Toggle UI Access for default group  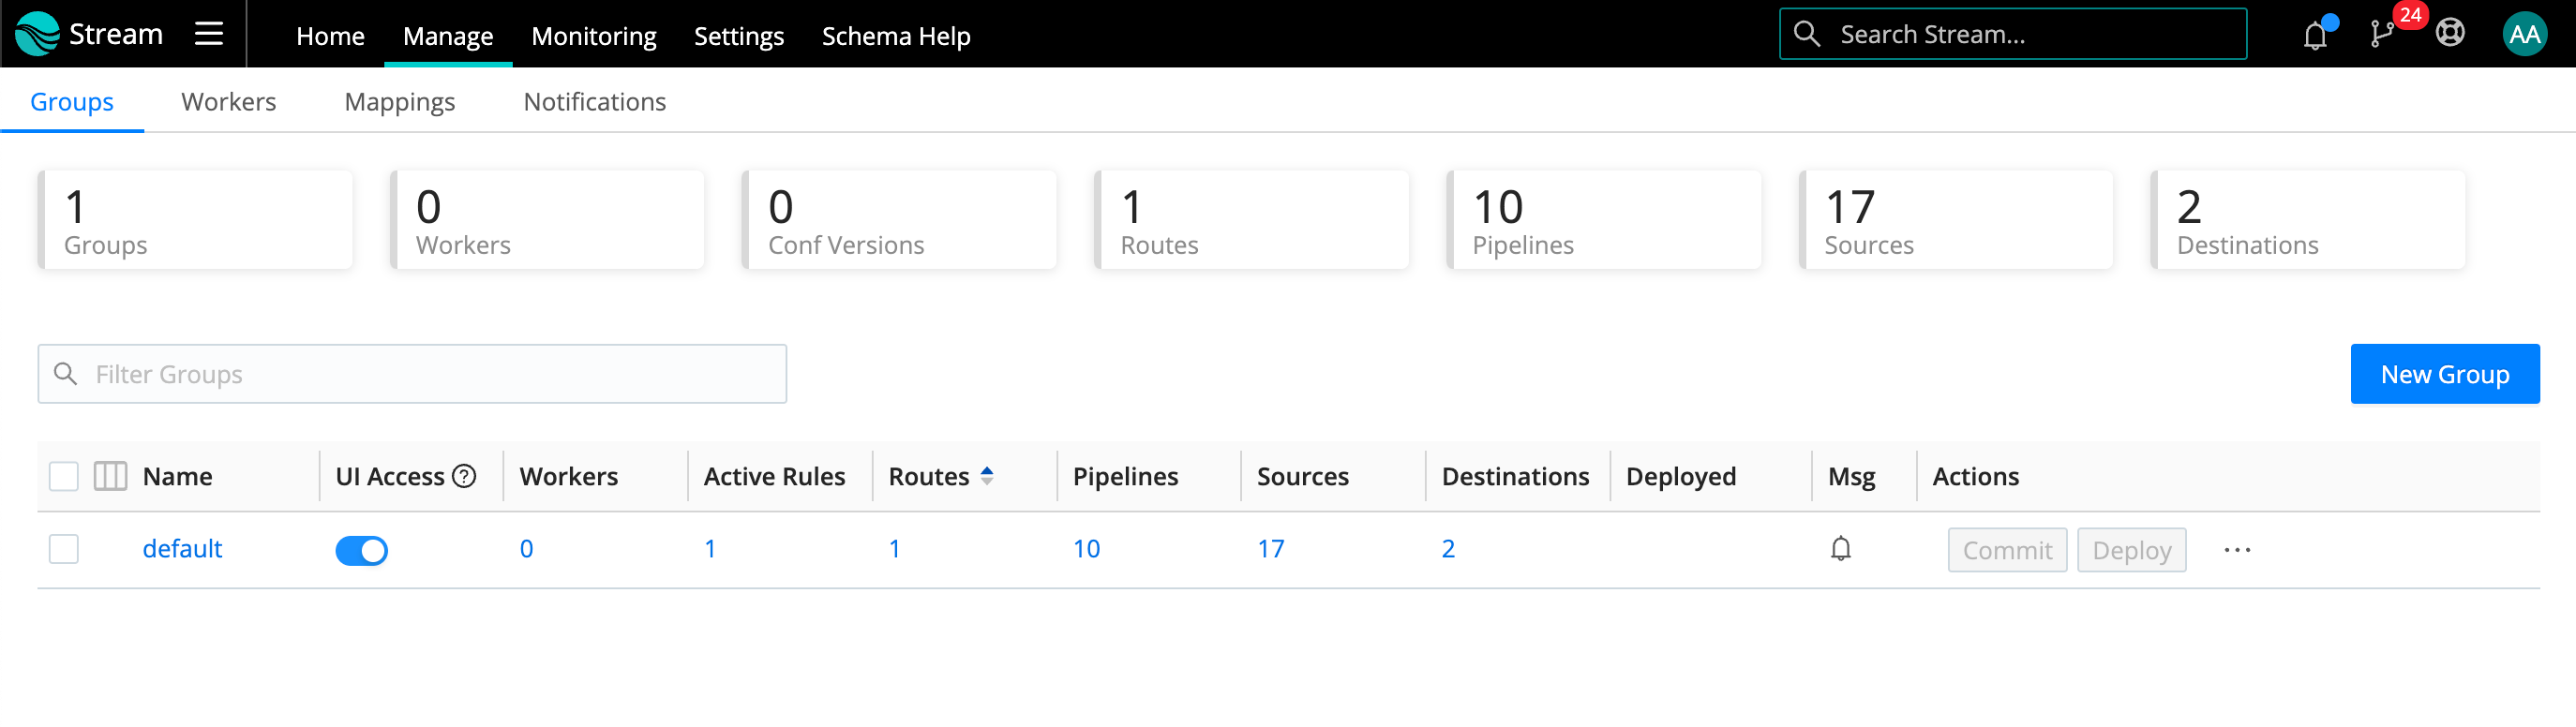point(361,550)
